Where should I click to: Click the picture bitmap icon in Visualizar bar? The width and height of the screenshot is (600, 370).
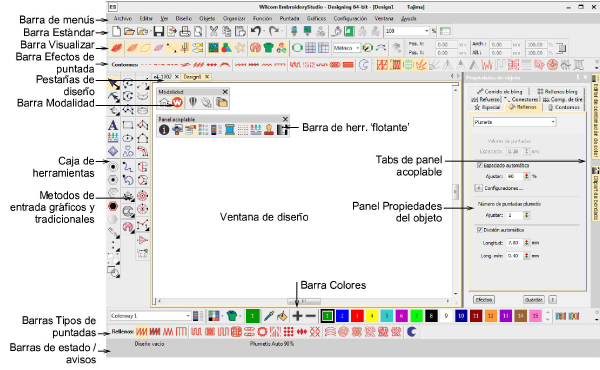213,48
